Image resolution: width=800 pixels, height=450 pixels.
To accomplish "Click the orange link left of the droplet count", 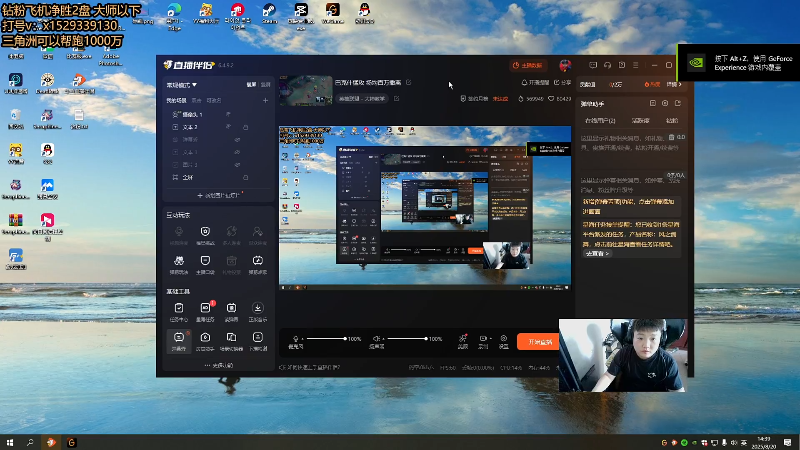I will (500, 98).
